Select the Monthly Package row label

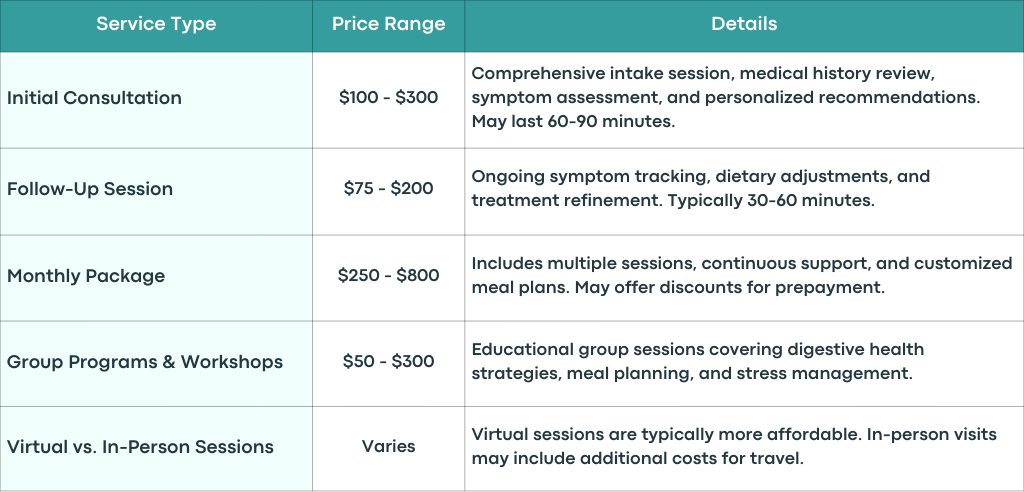click(86, 276)
